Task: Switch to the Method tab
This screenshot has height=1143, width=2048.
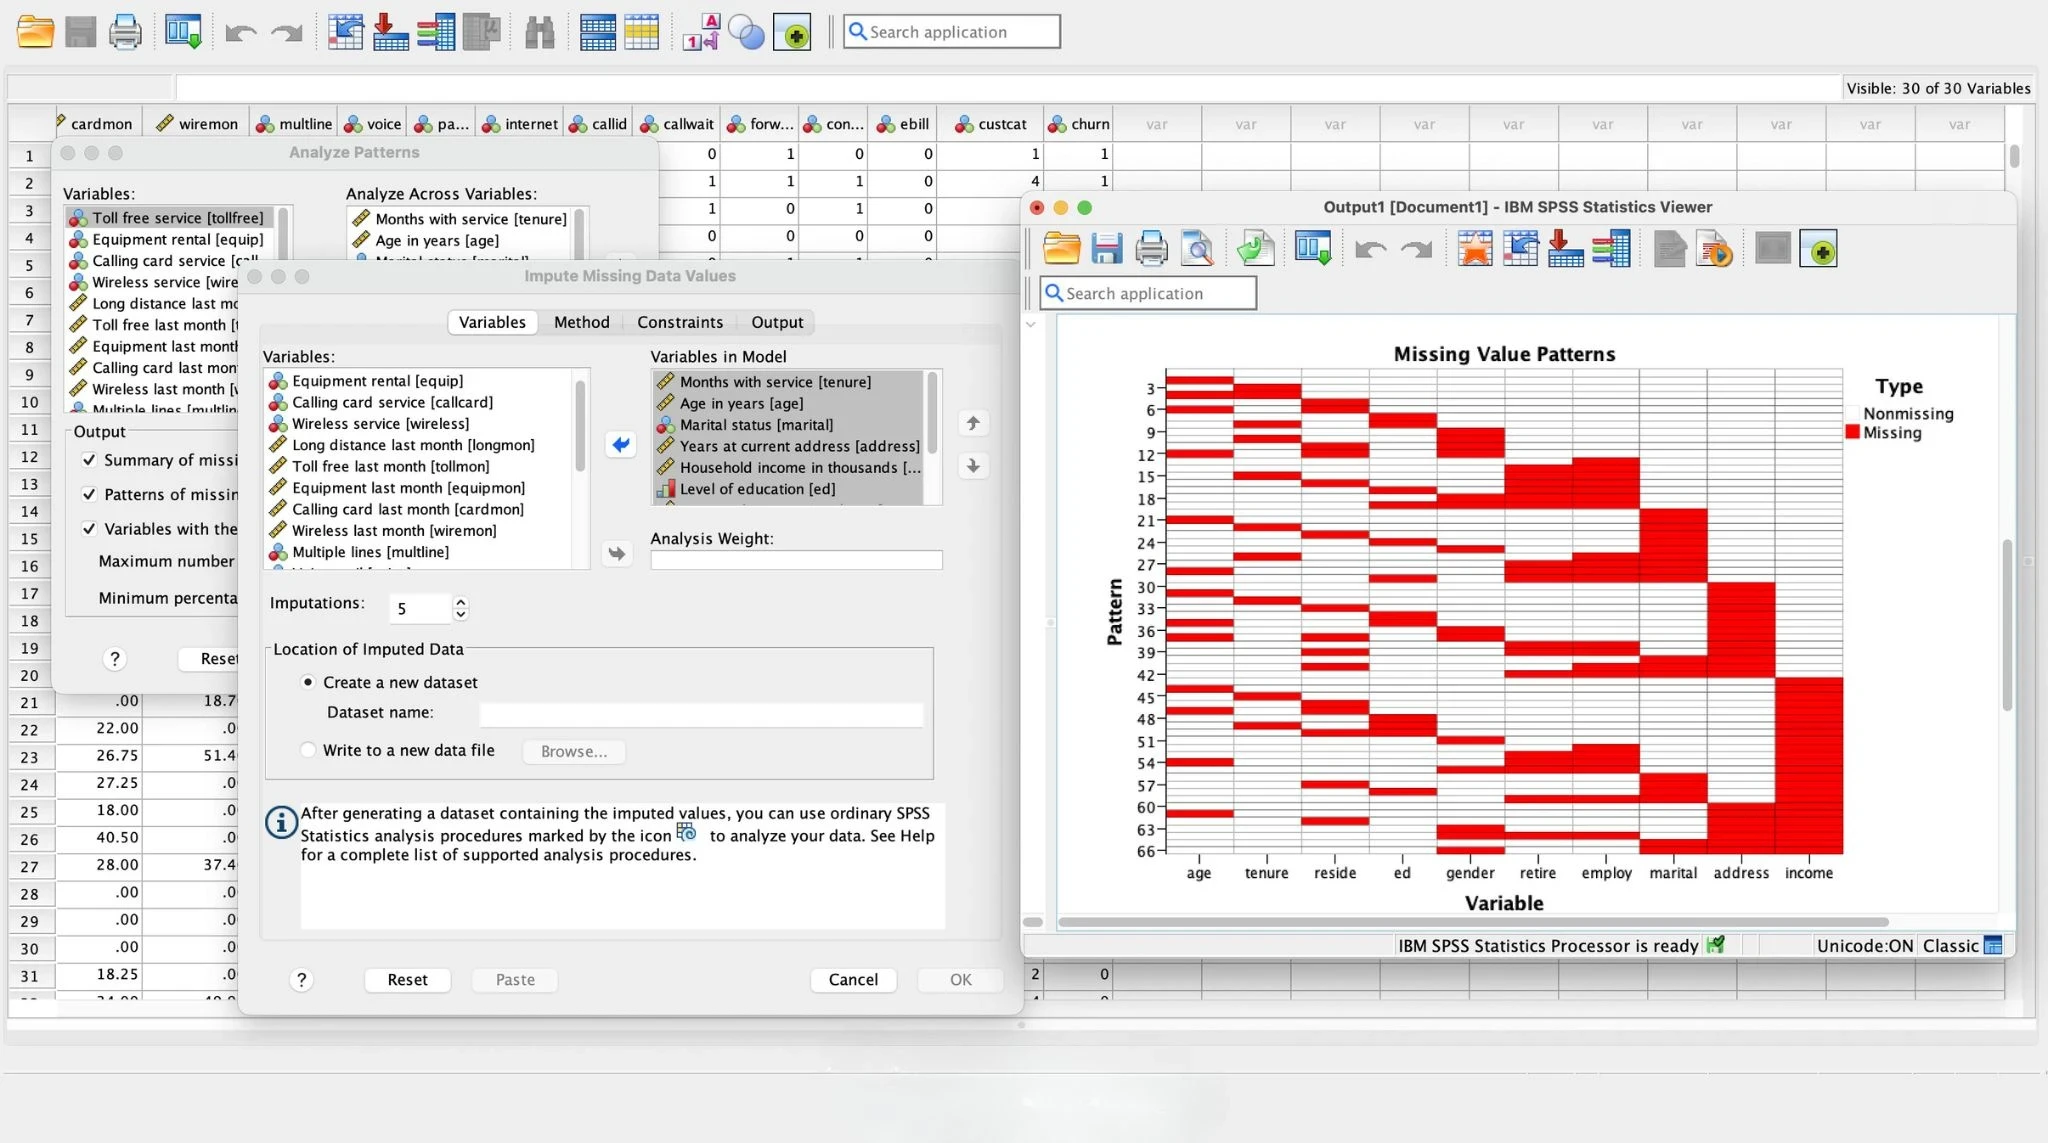Action: tap(581, 322)
